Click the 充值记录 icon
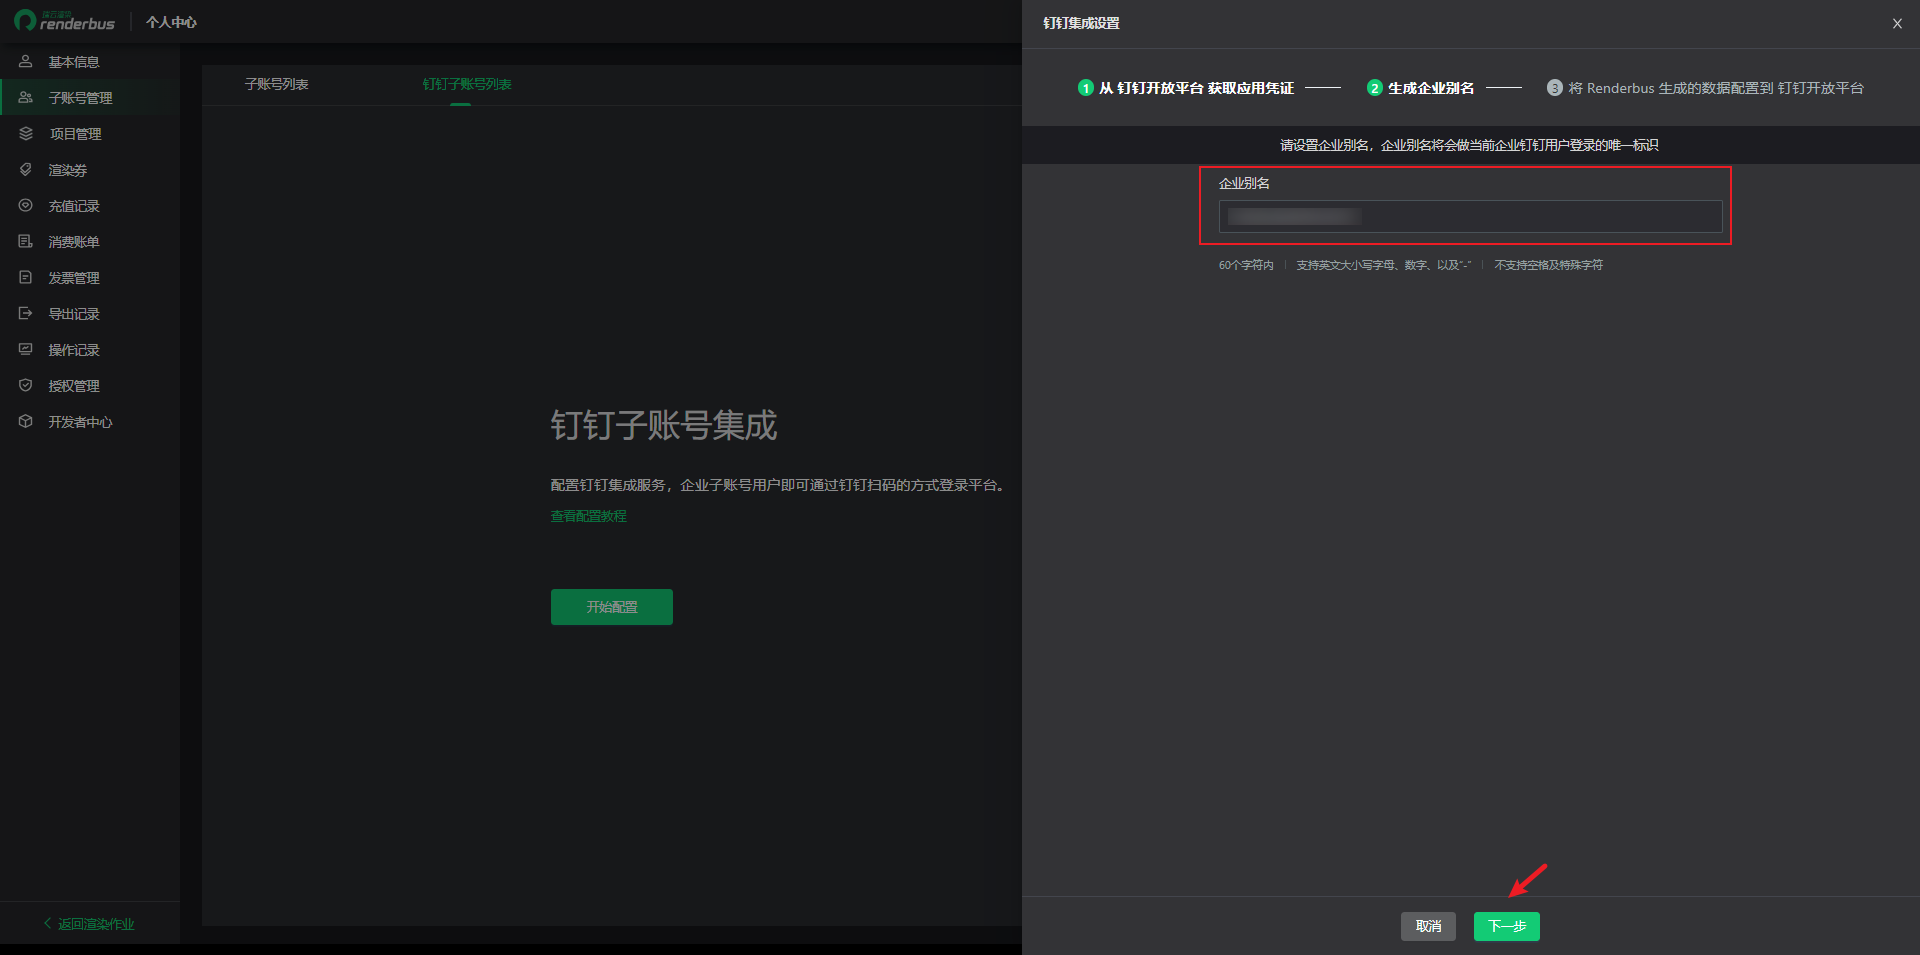1920x955 pixels. pos(26,205)
